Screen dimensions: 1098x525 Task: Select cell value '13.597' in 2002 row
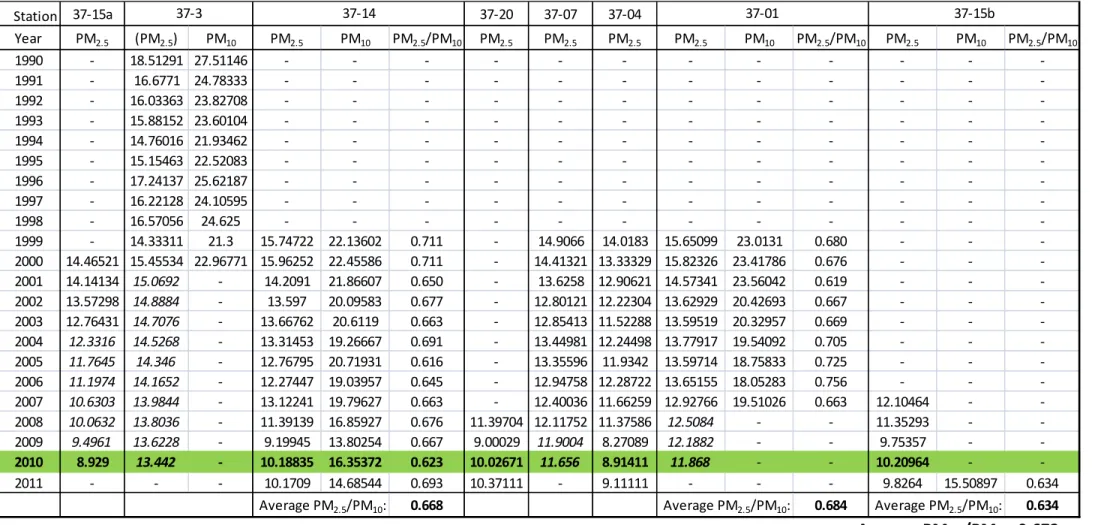click(286, 302)
